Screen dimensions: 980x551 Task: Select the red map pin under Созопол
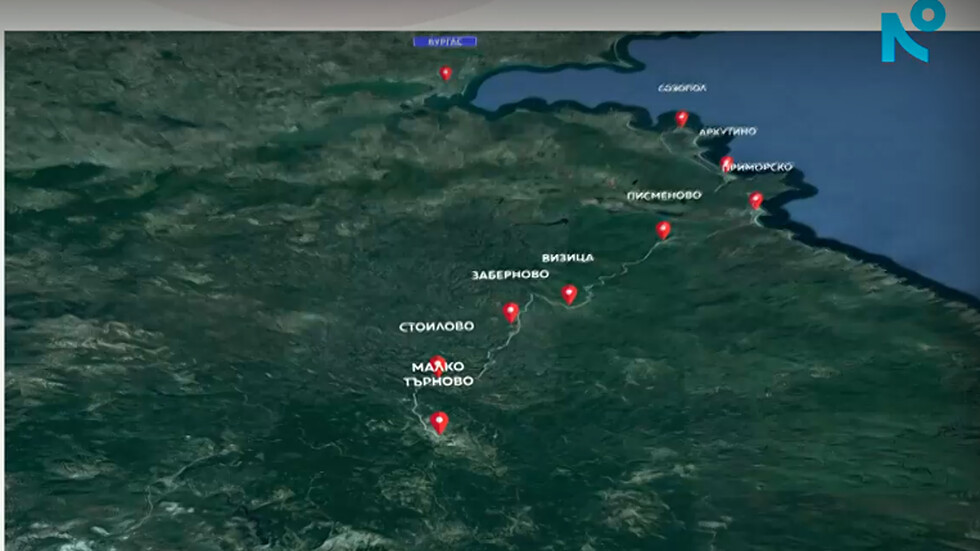point(681,118)
